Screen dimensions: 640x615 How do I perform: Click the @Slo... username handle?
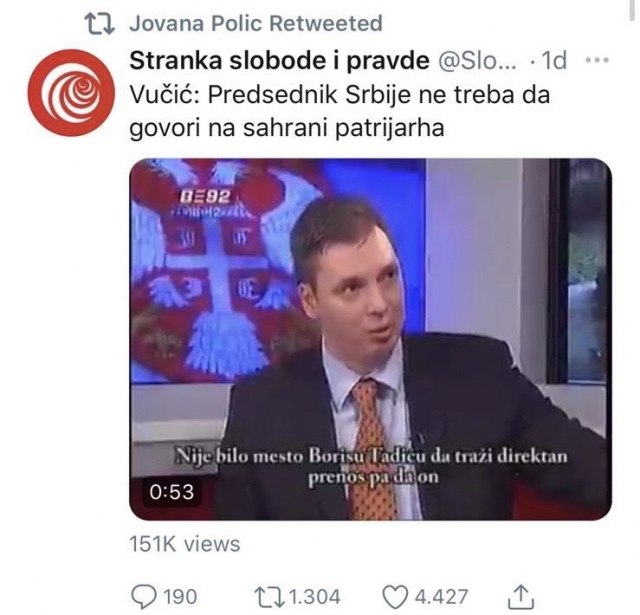(x=477, y=61)
